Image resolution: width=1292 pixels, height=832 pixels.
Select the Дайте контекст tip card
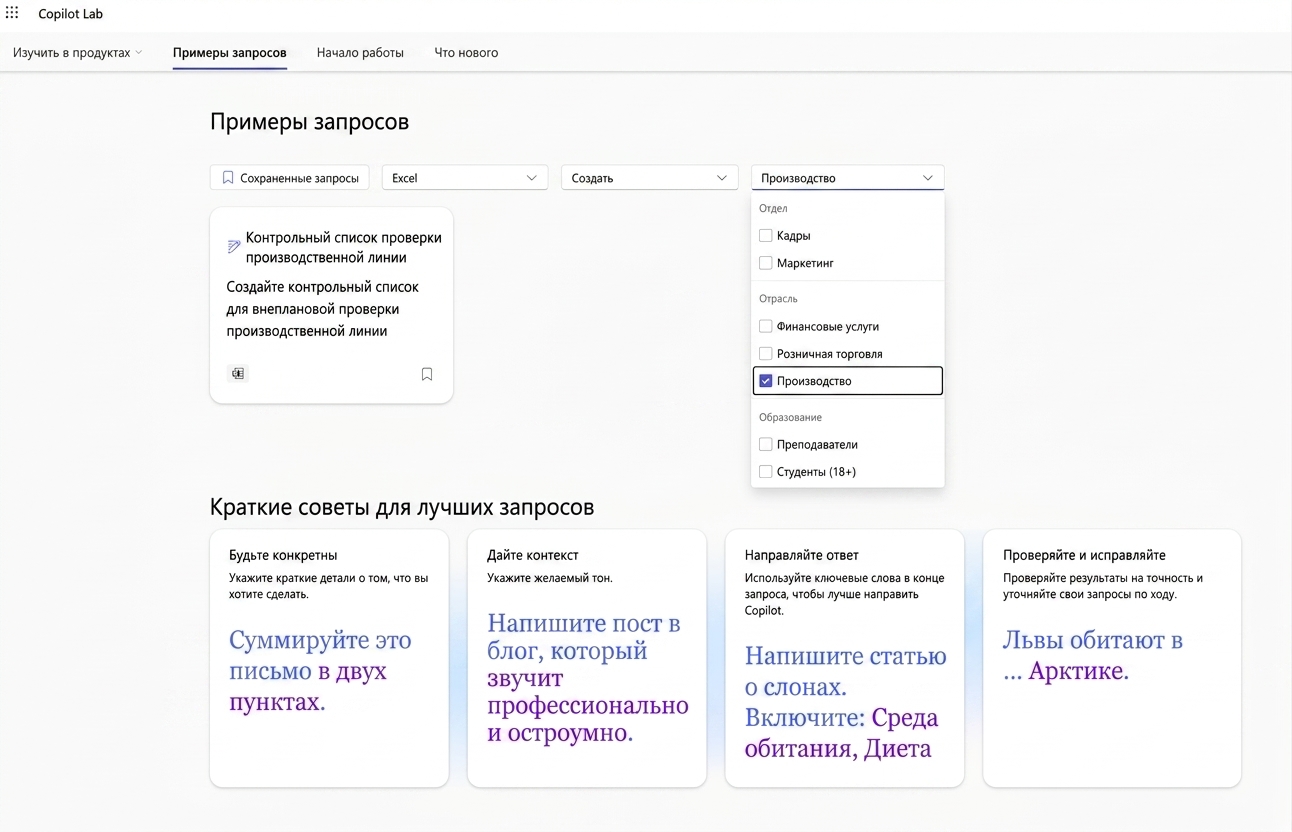pyautogui.click(x=587, y=659)
